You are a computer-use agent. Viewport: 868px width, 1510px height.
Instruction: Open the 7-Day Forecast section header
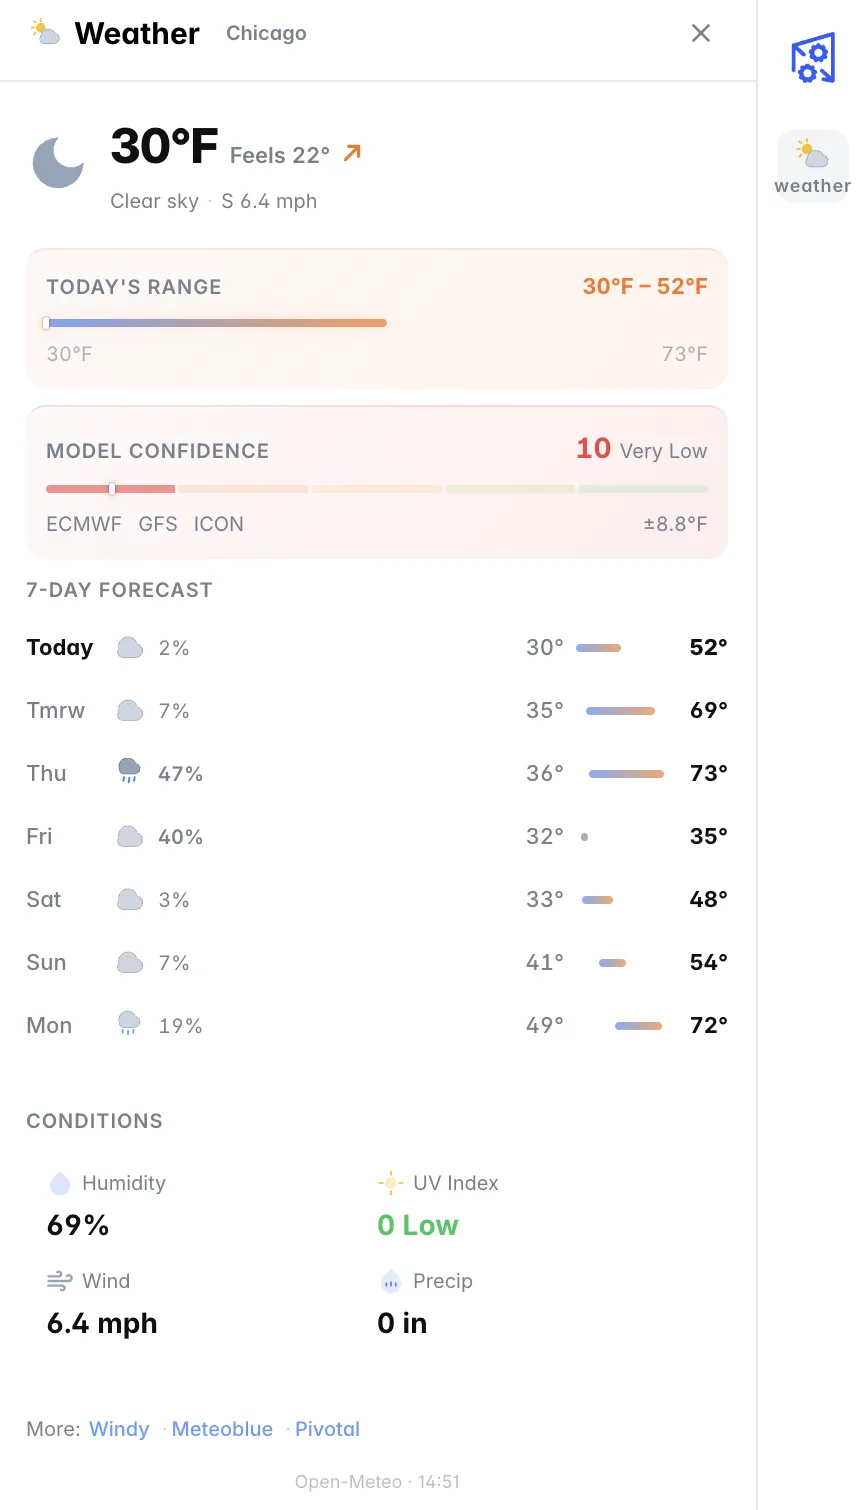[x=119, y=590]
